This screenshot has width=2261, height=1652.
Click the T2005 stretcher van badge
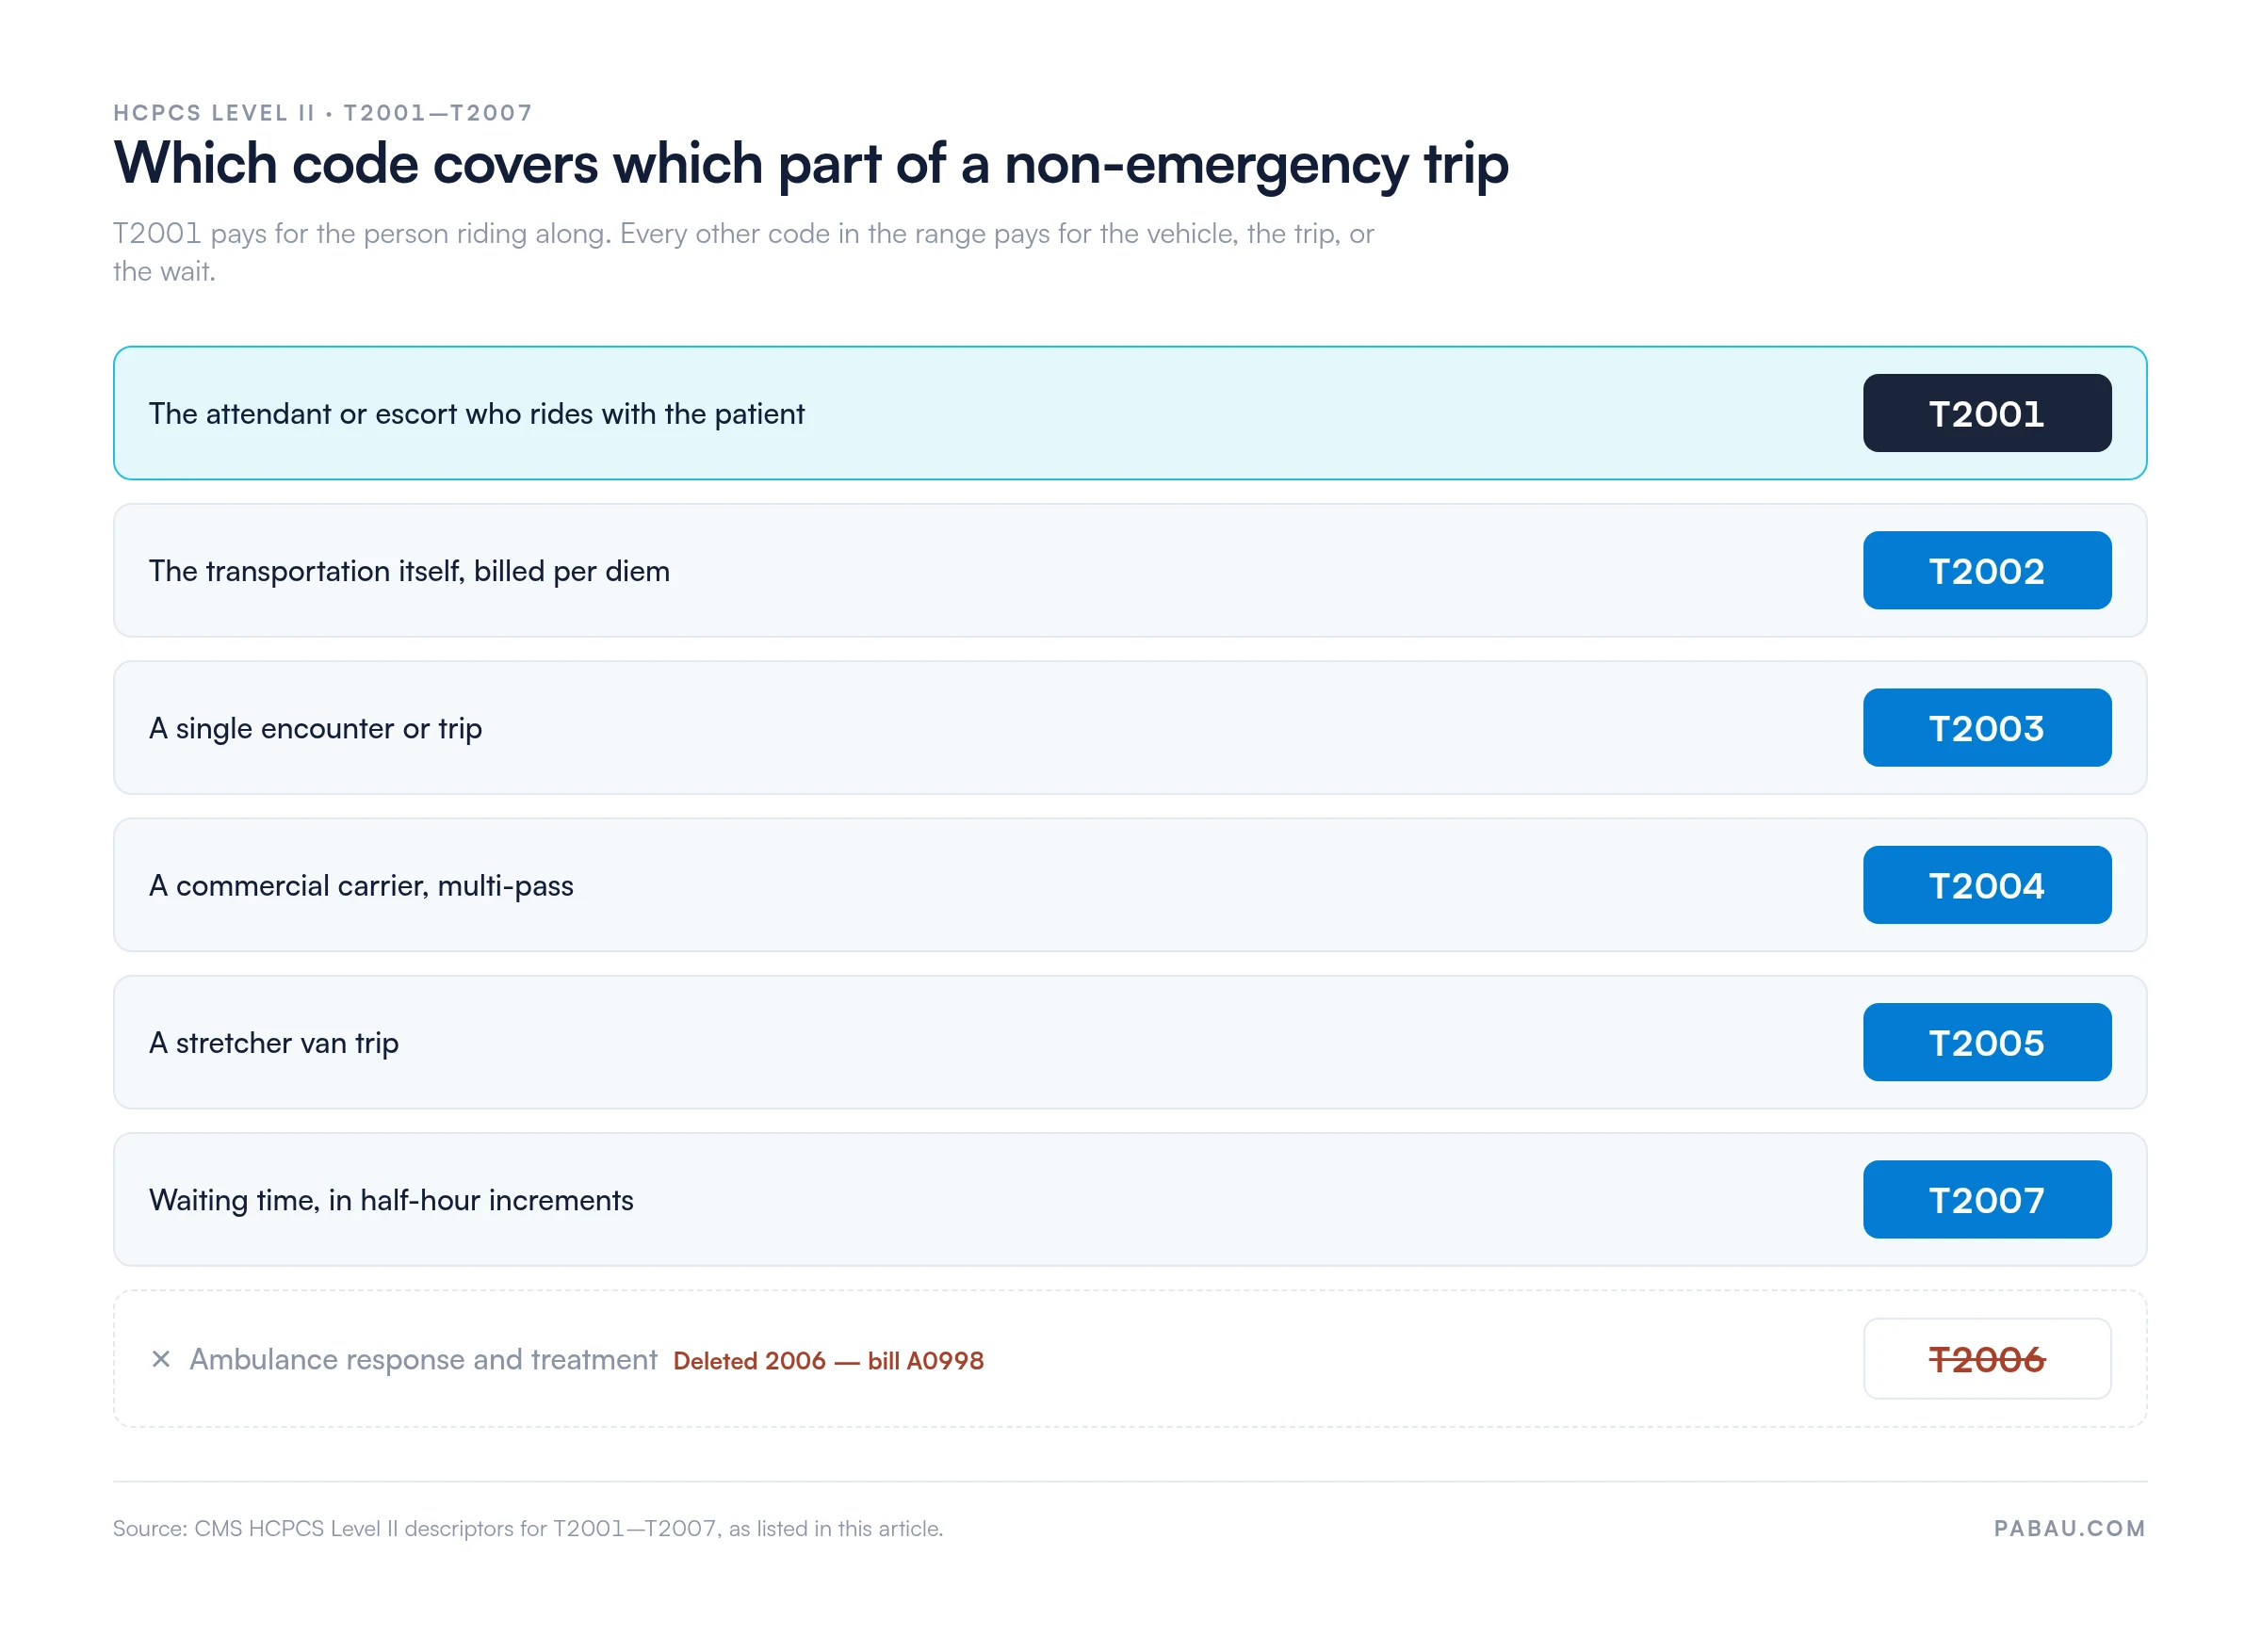[x=1986, y=1042]
